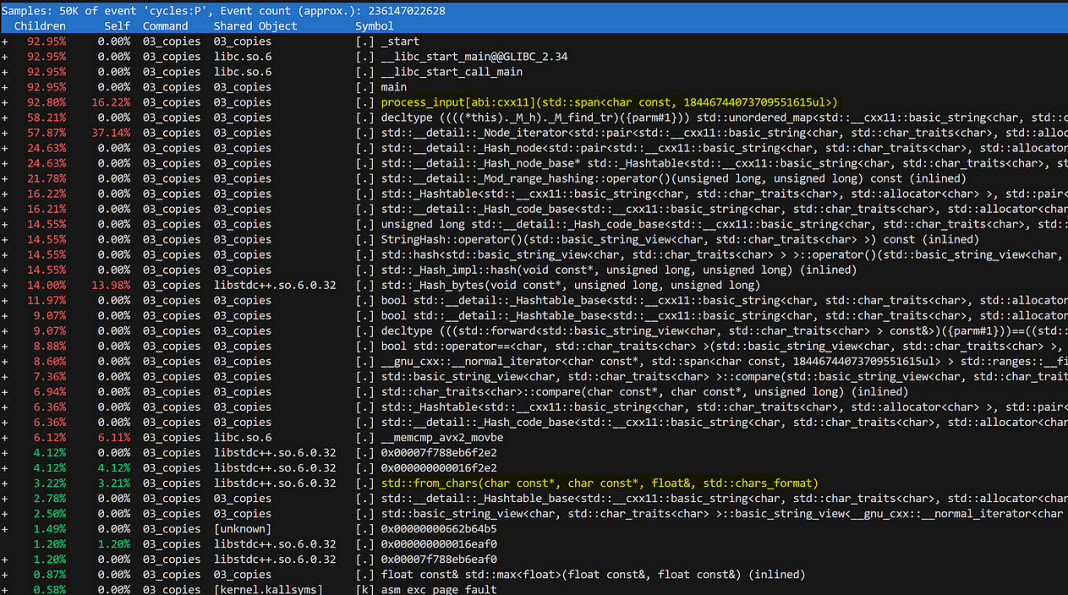This screenshot has height=595, width=1068.
Task: Click the Symbol column header
Action: pos(374,26)
